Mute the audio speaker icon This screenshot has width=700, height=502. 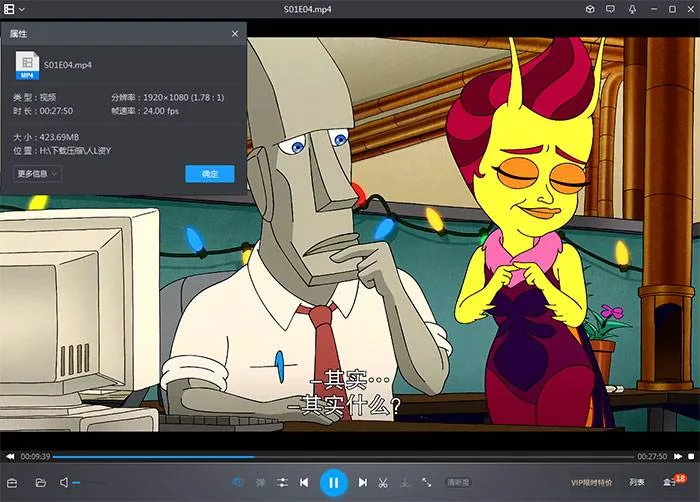(x=64, y=482)
